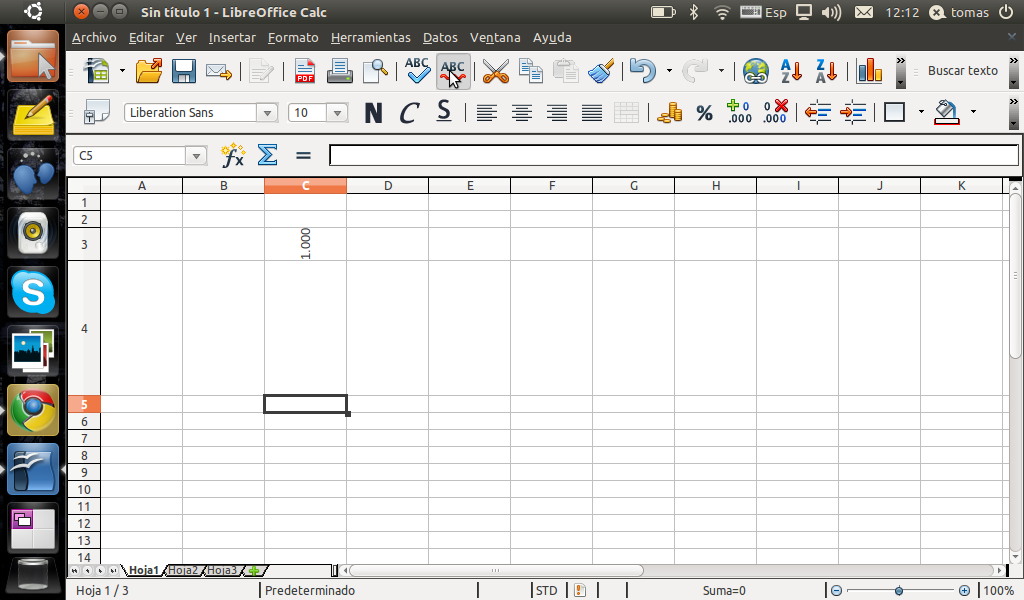Toggle automatic spell checking icon

(453, 71)
